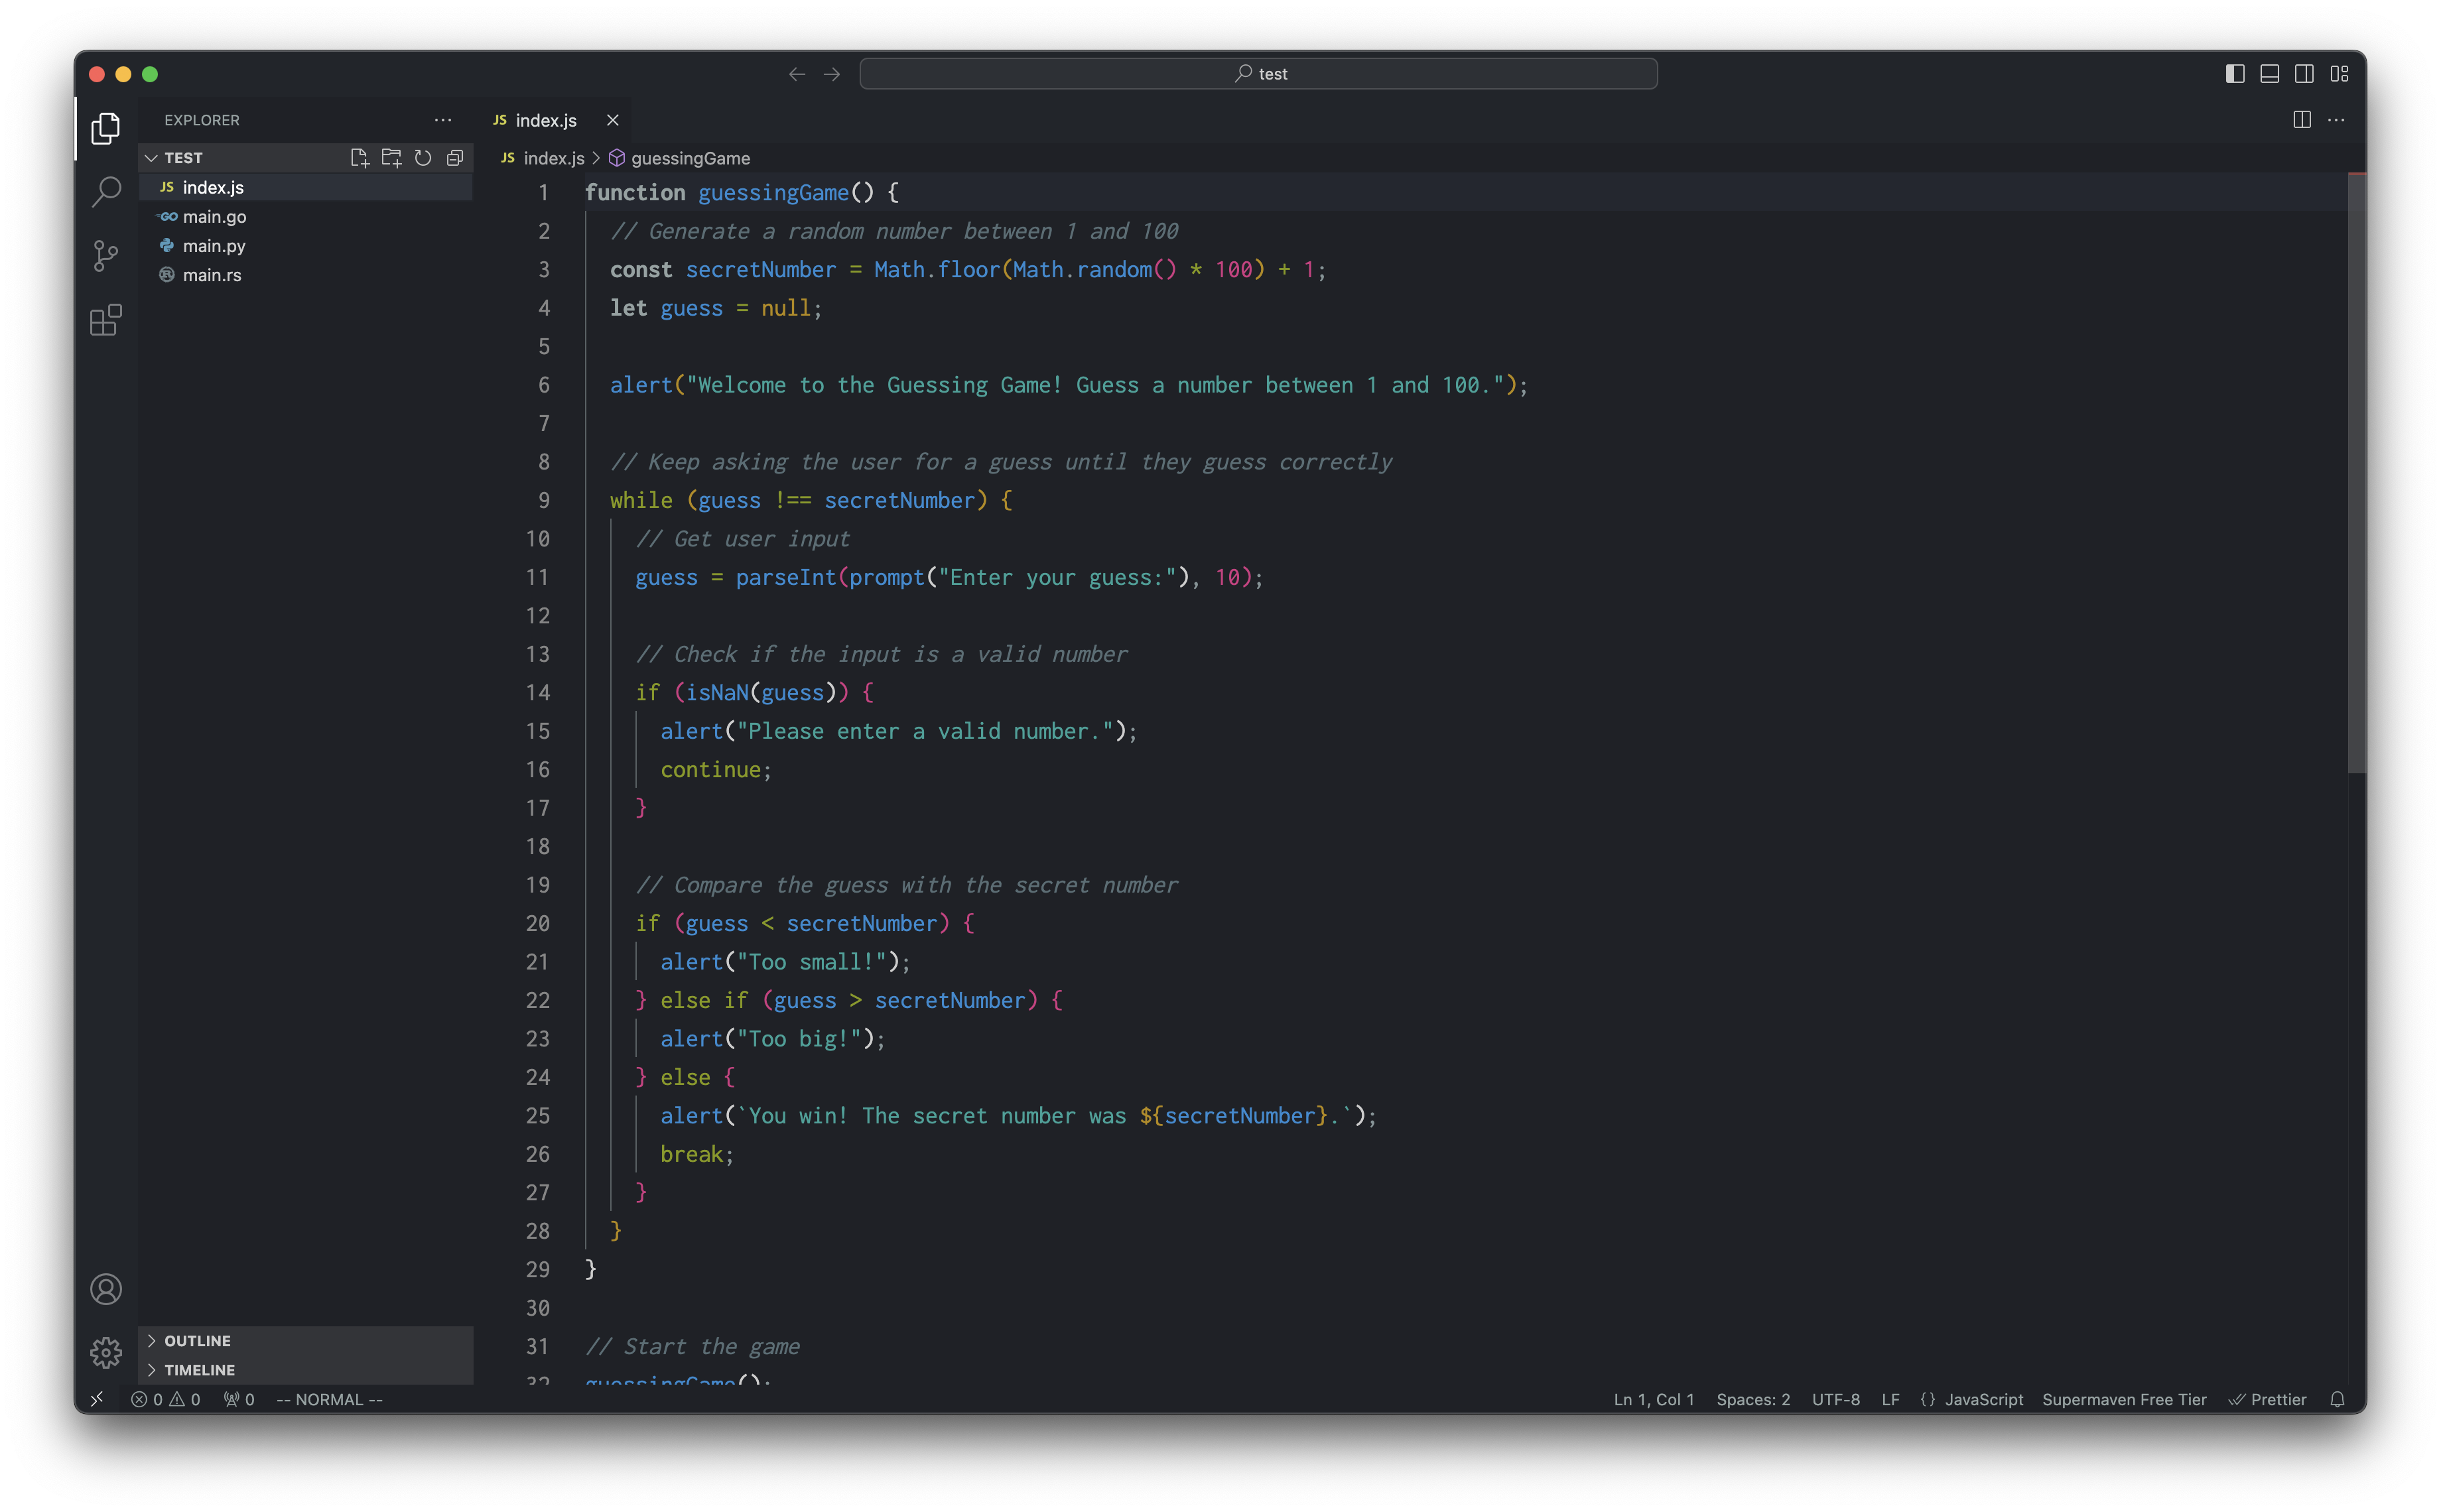Click the break statement on line 26
Image resolution: width=2441 pixels, height=1512 pixels.
click(691, 1154)
